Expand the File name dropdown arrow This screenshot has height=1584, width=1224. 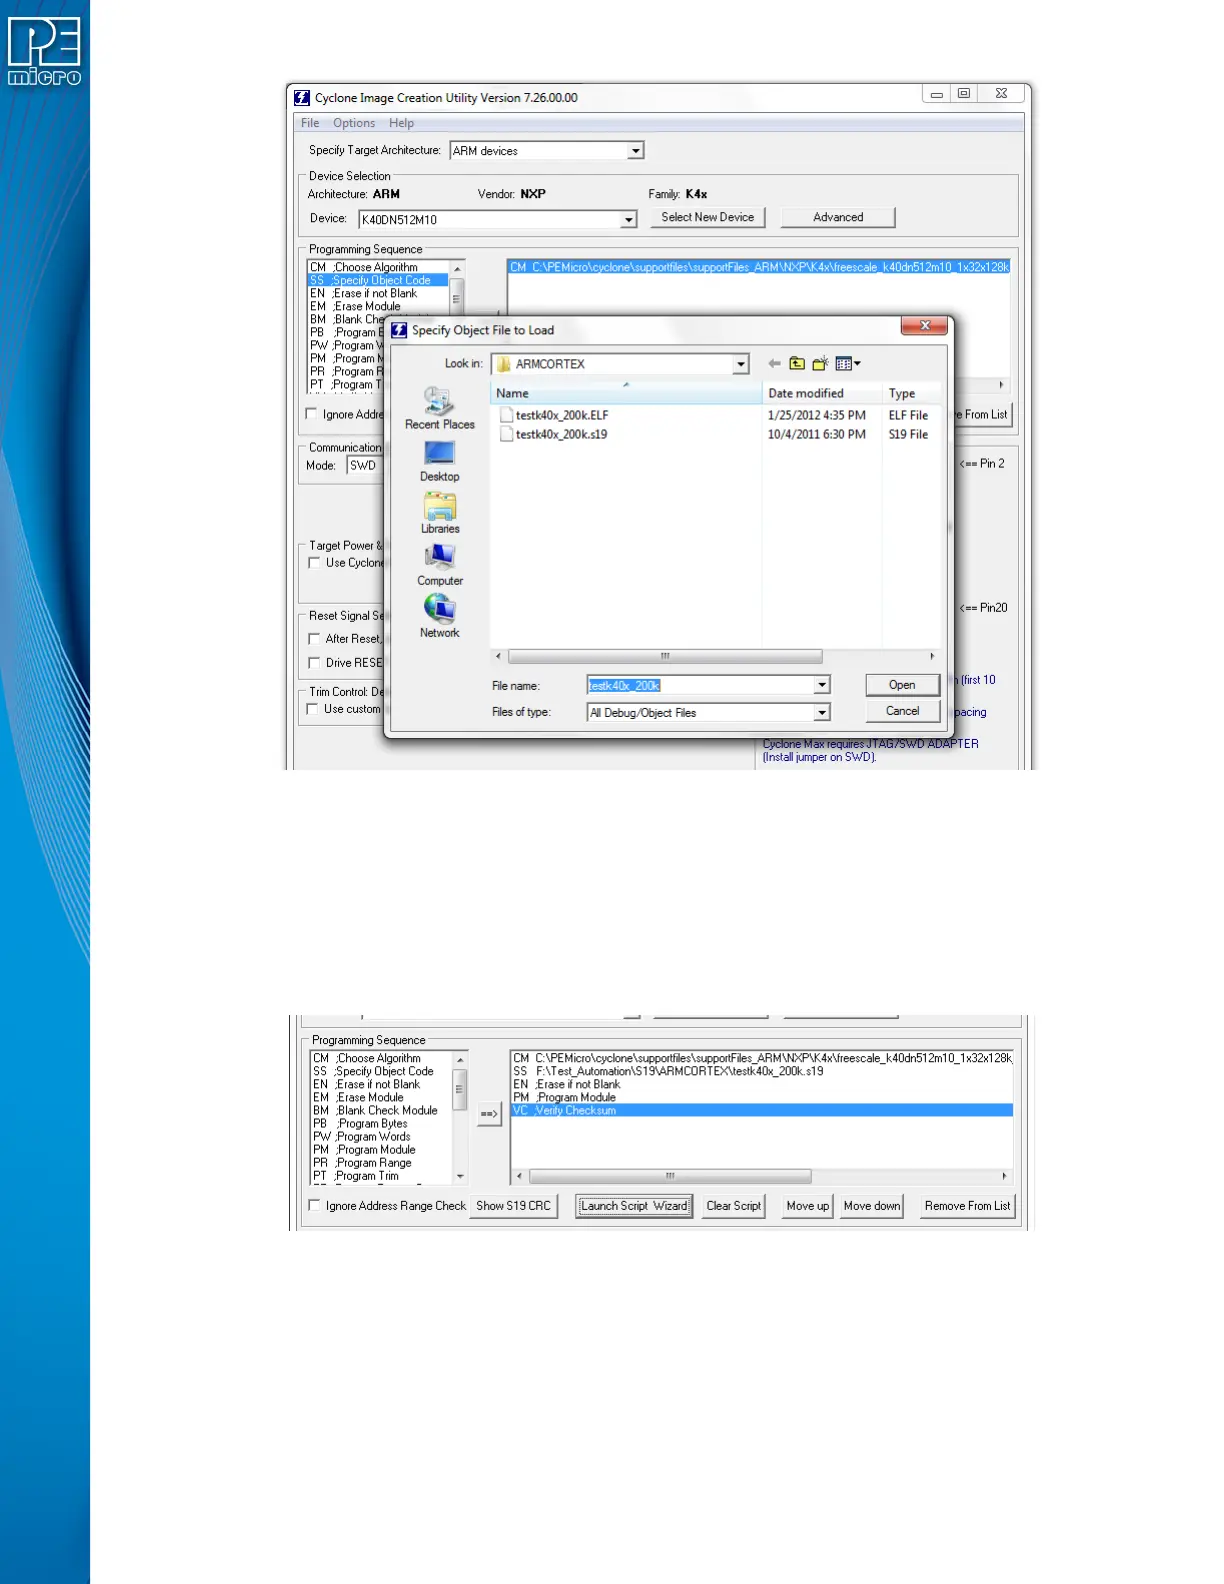[x=821, y=686]
